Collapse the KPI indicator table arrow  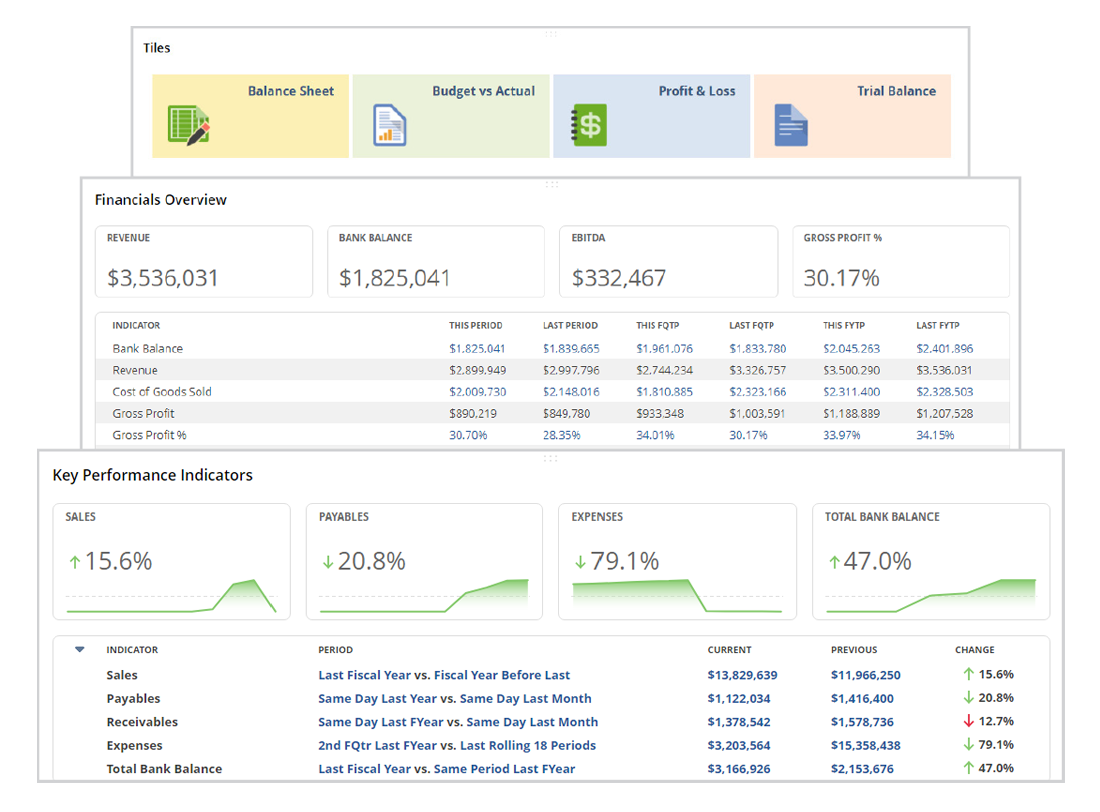tap(80, 650)
